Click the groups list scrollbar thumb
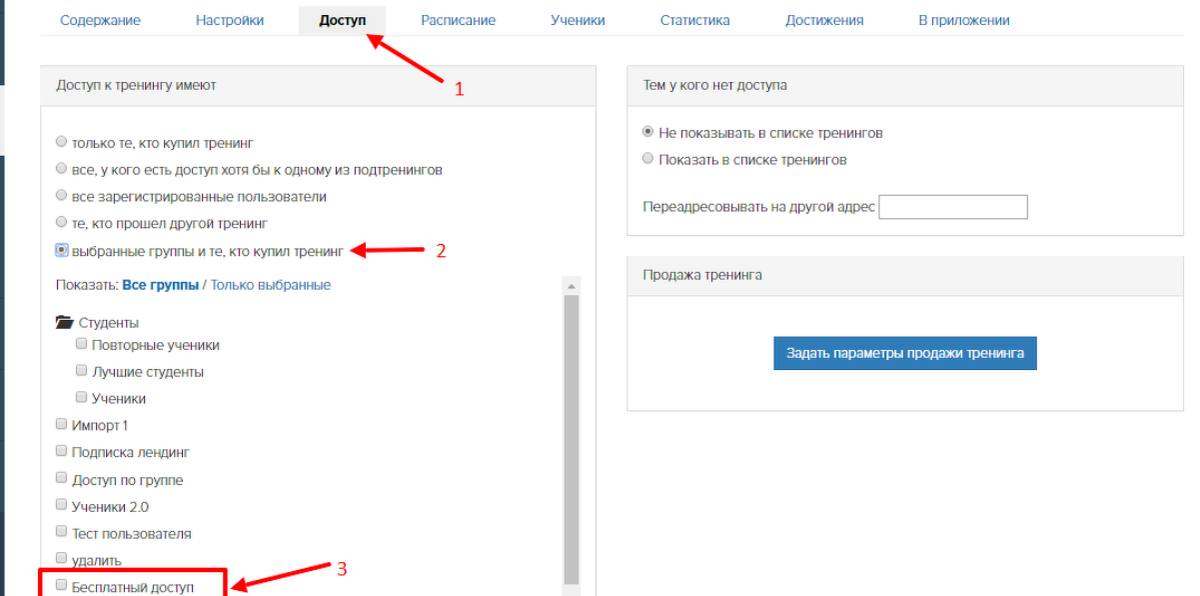The image size is (1200, 596). (x=572, y=440)
